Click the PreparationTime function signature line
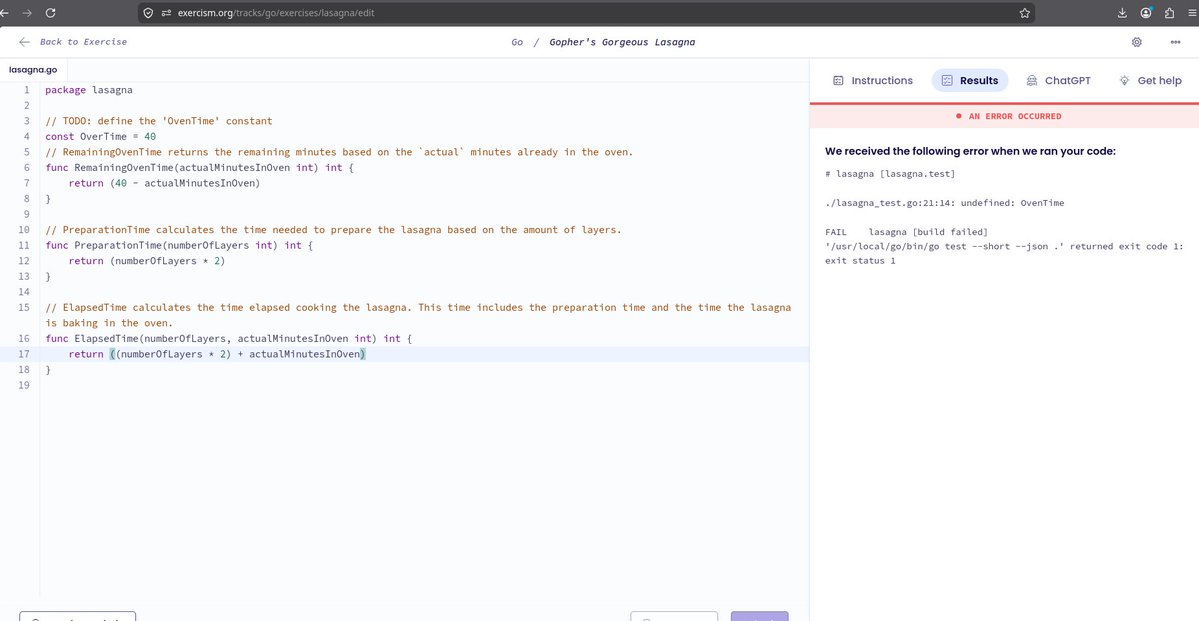 click(179, 245)
